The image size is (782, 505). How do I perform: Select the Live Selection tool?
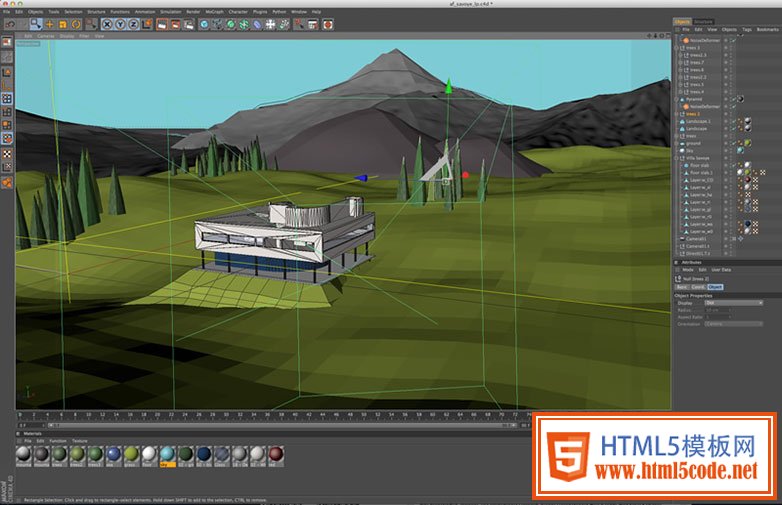point(36,24)
